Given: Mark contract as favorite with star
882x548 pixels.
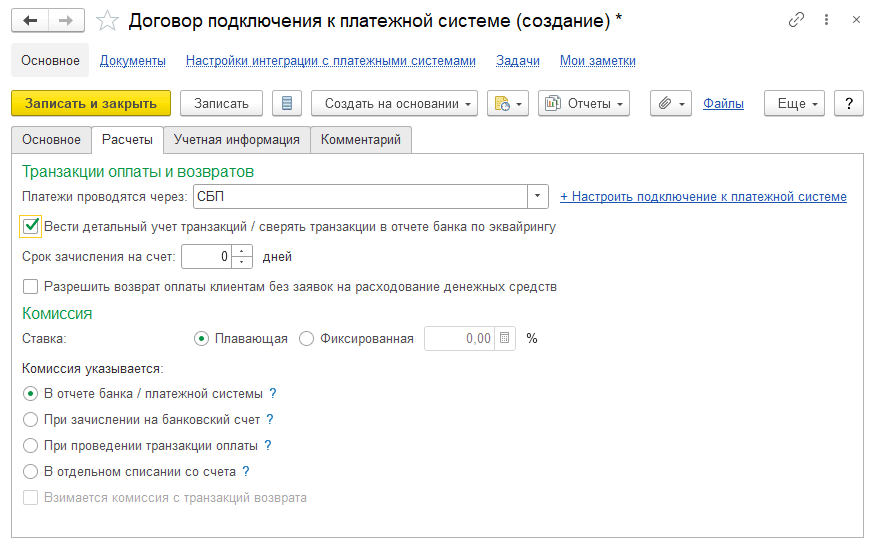Looking at the screenshot, I should click(x=108, y=20).
